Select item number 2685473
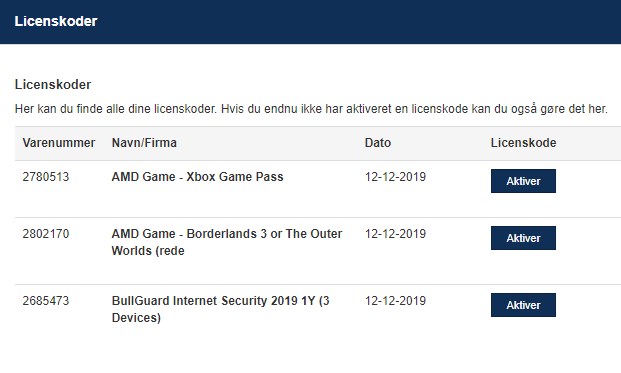Screen dimensions: 621x373 [x=46, y=301]
